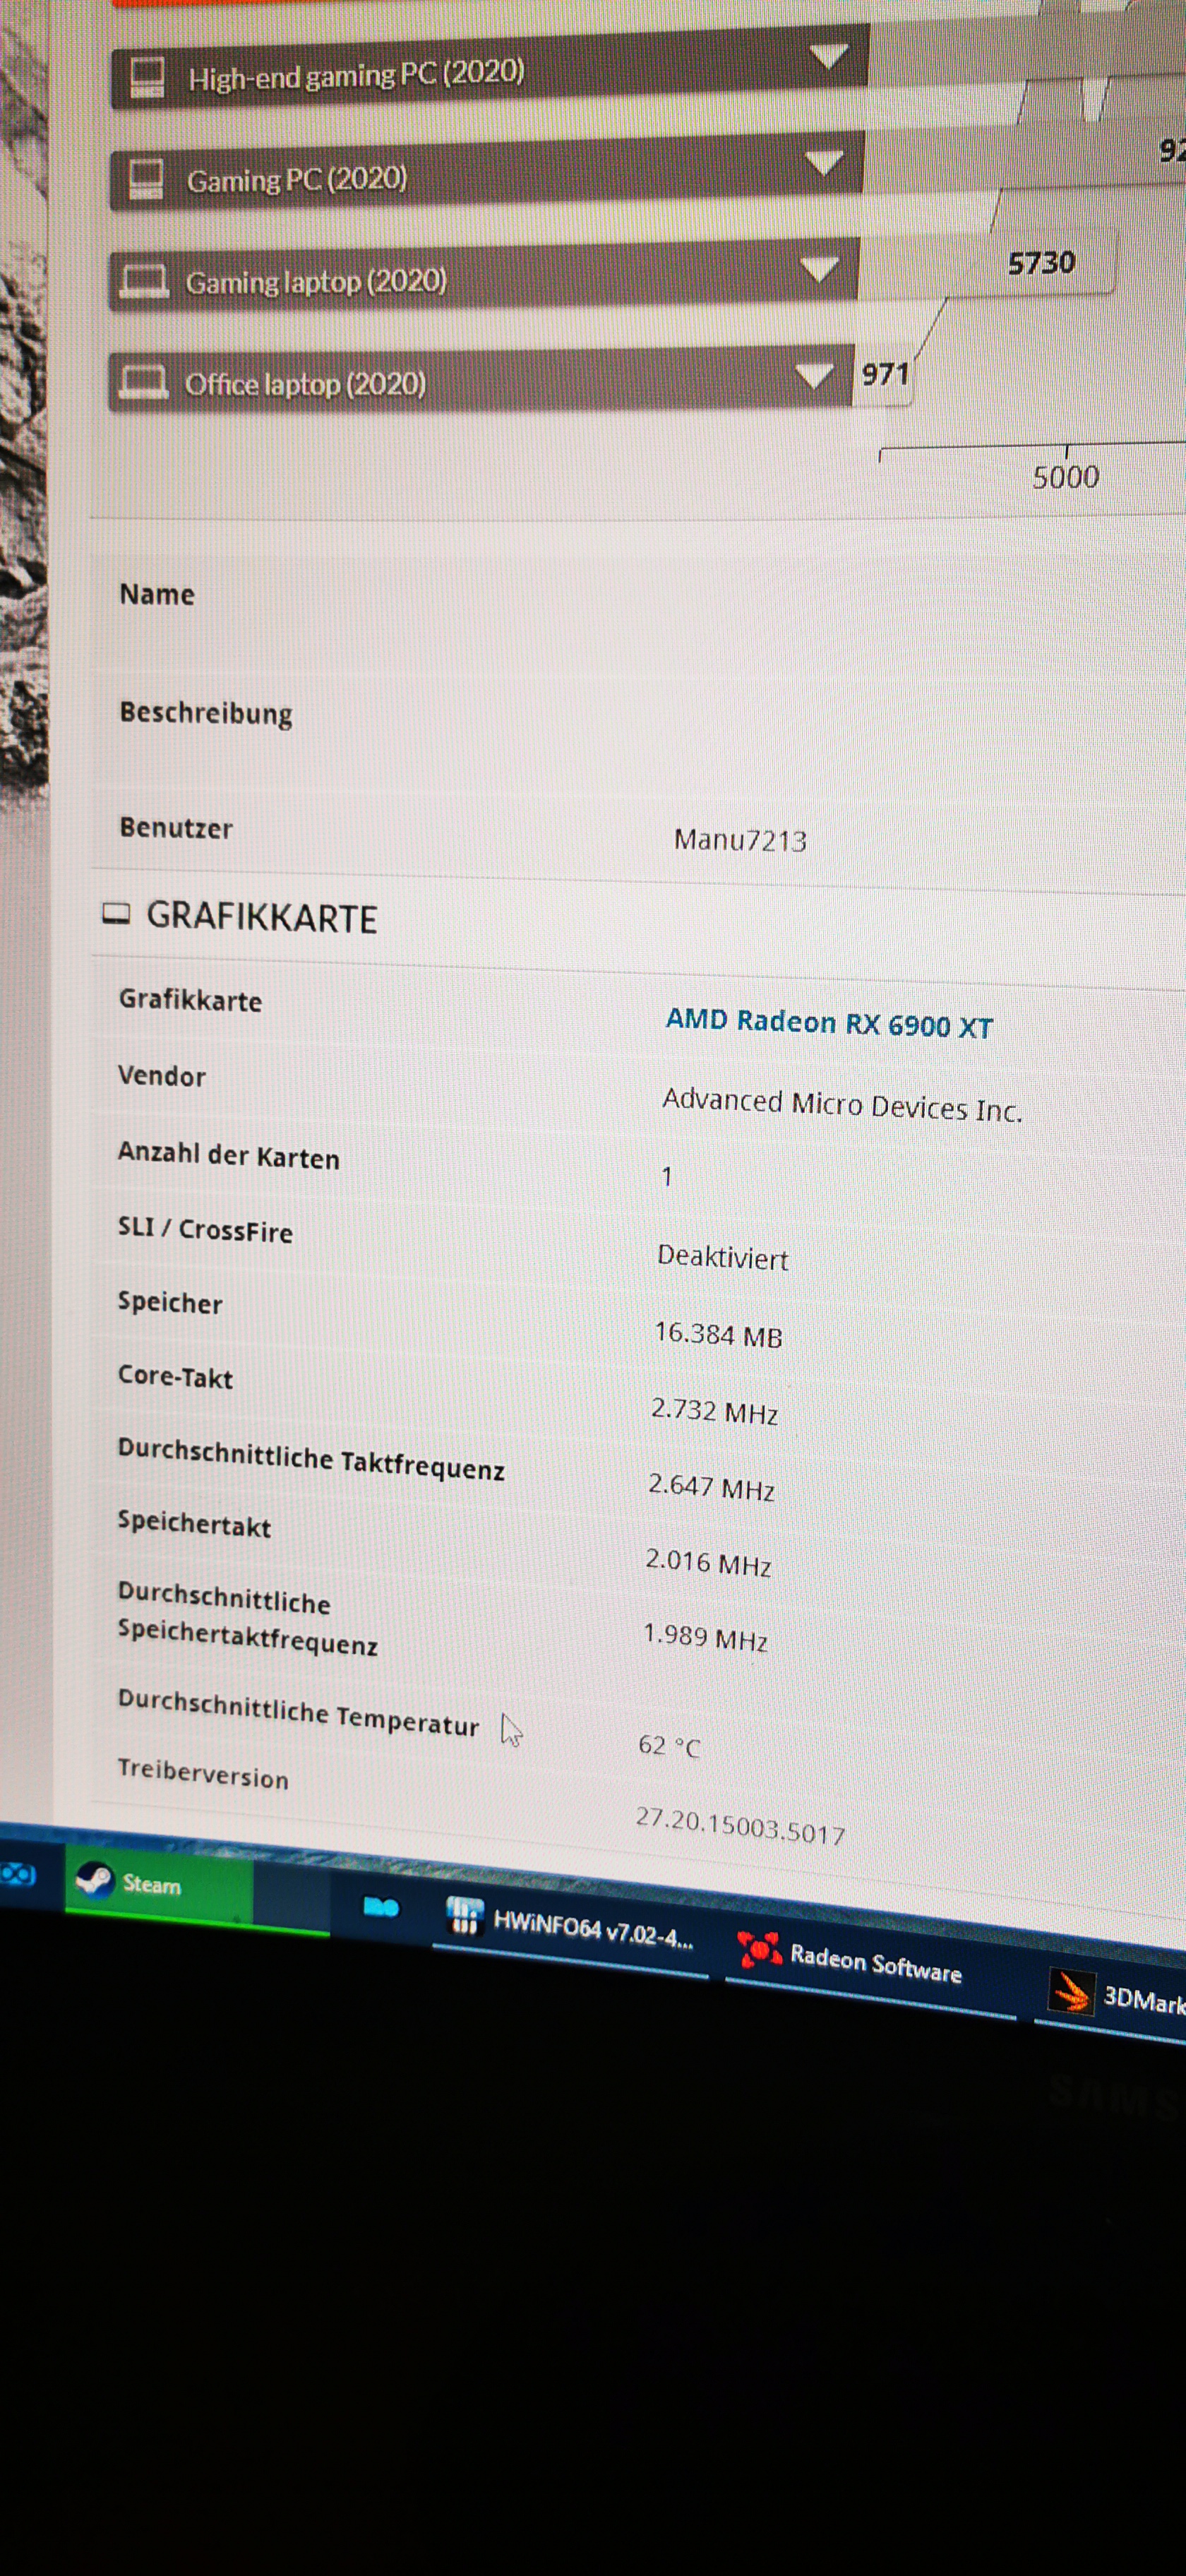Expand the Office laptop (2020) dropdown arrow
The height and width of the screenshot is (2576, 1186).
coord(814,376)
